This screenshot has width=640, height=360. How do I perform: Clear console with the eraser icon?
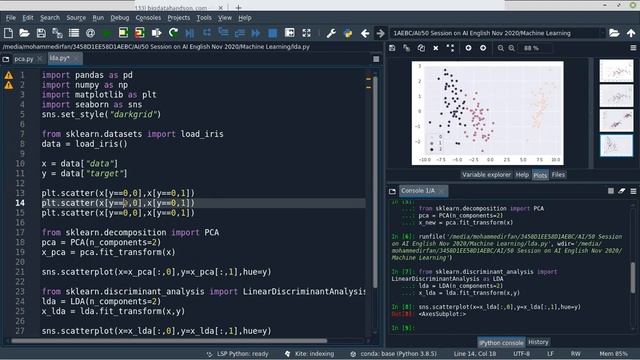[x=622, y=191]
